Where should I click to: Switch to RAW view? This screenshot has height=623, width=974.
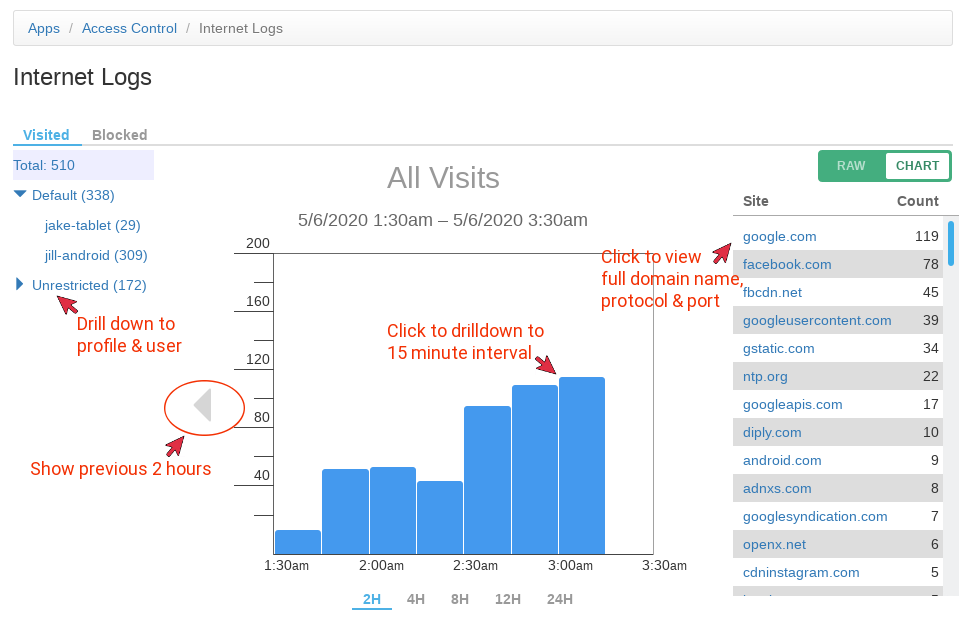(x=851, y=166)
